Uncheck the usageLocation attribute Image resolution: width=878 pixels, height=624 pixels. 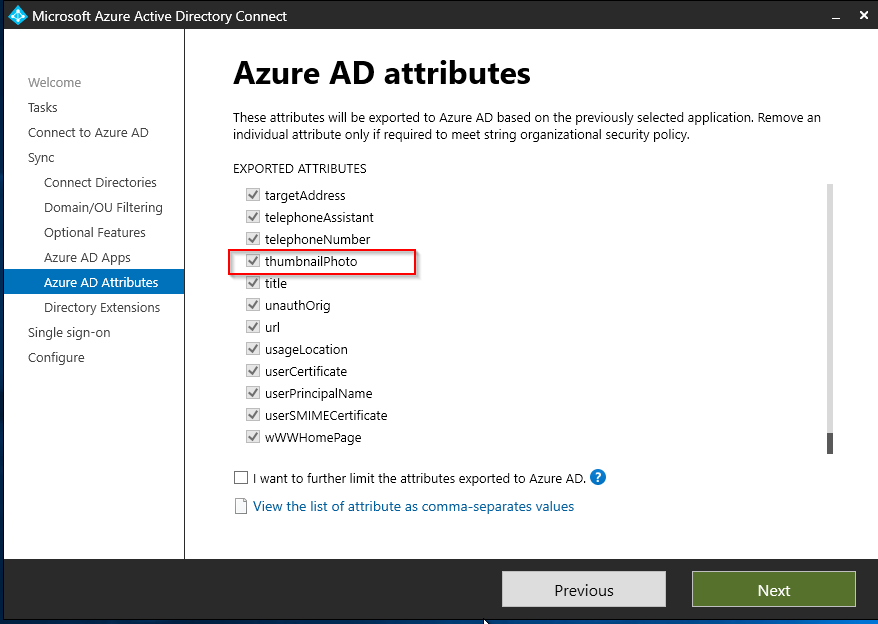pyautogui.click(x=253, y=348)
